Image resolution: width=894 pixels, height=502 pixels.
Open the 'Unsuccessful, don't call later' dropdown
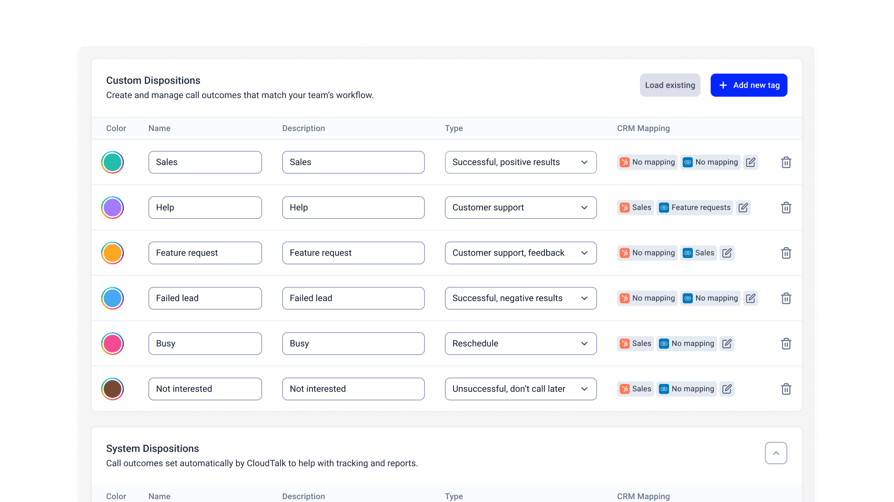pos(521,389)
